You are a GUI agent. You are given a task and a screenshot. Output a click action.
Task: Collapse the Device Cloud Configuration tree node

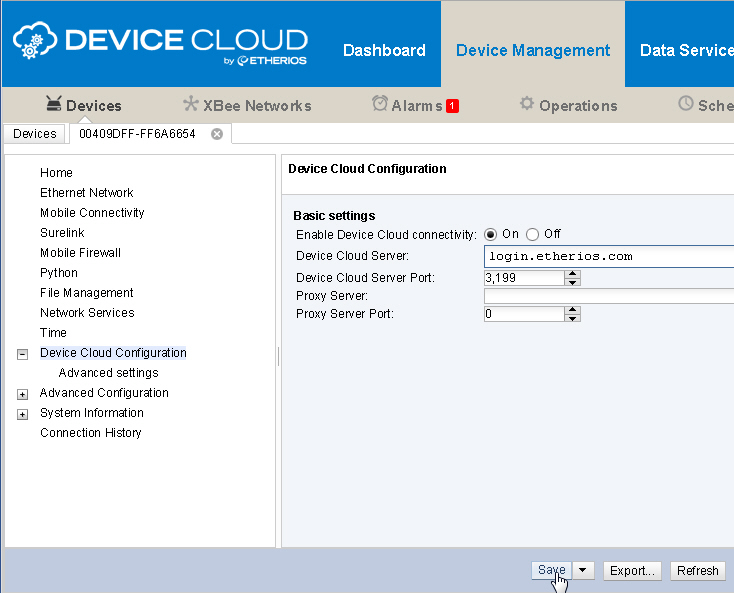(x=22, y=354)
